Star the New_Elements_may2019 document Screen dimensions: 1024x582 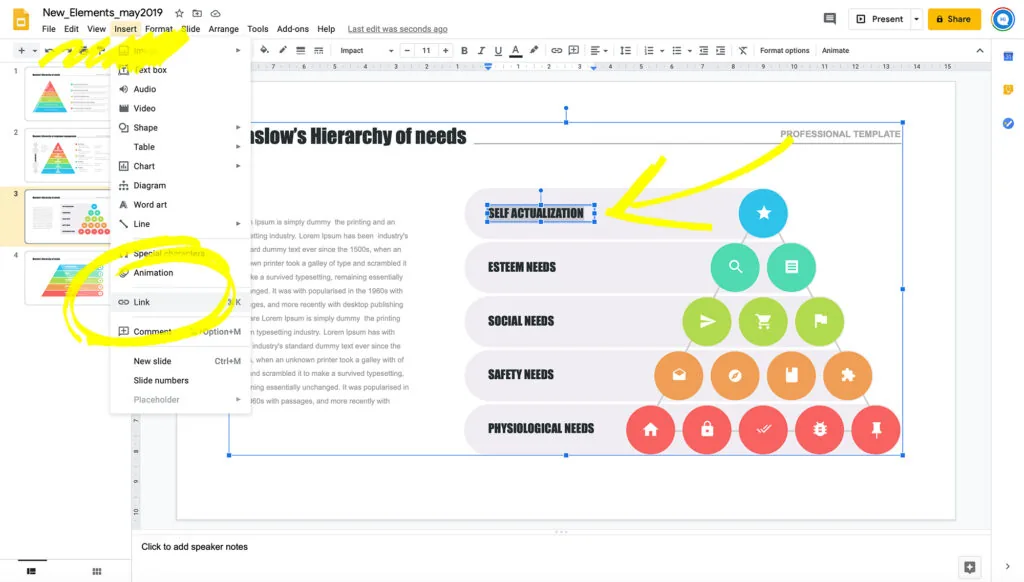(x=179, y=13)
